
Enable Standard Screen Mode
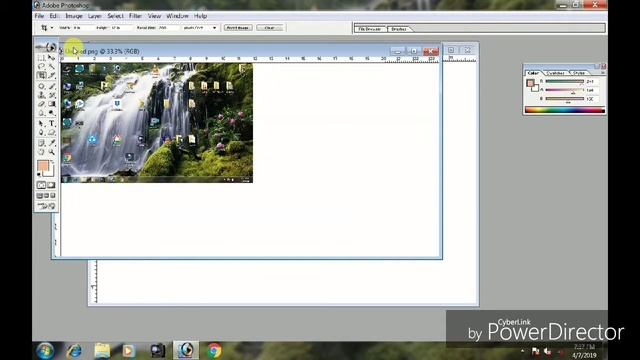coord(40,196)
